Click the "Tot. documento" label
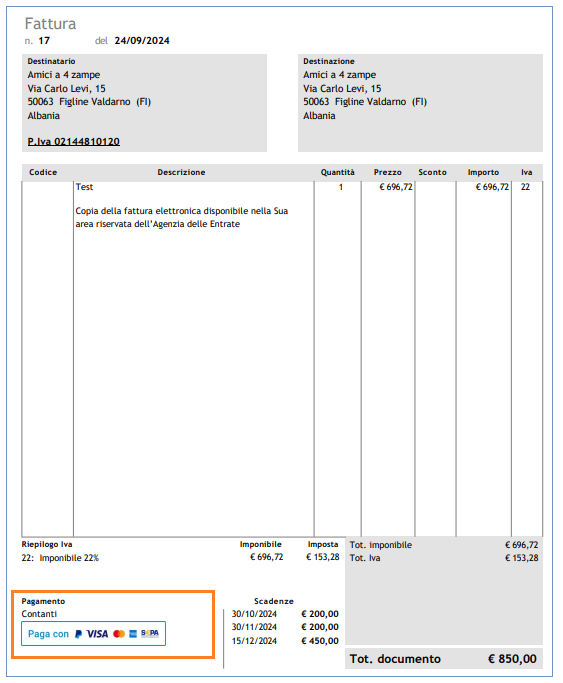The height and width of the screenshot is (683, 563). coord(395,659)
